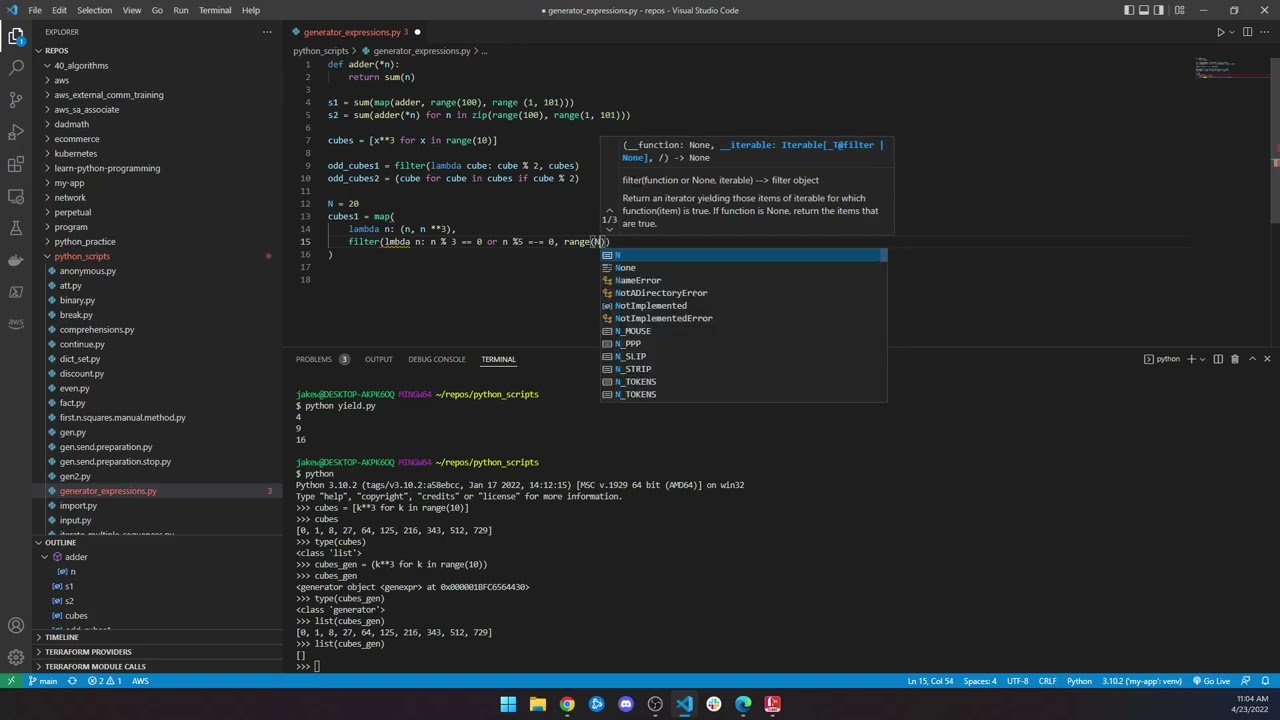Image resolution: width=1280 pixels, height=720 pixels.
Task: Go to line via Ln 15, Col 54
Action: 930,681
